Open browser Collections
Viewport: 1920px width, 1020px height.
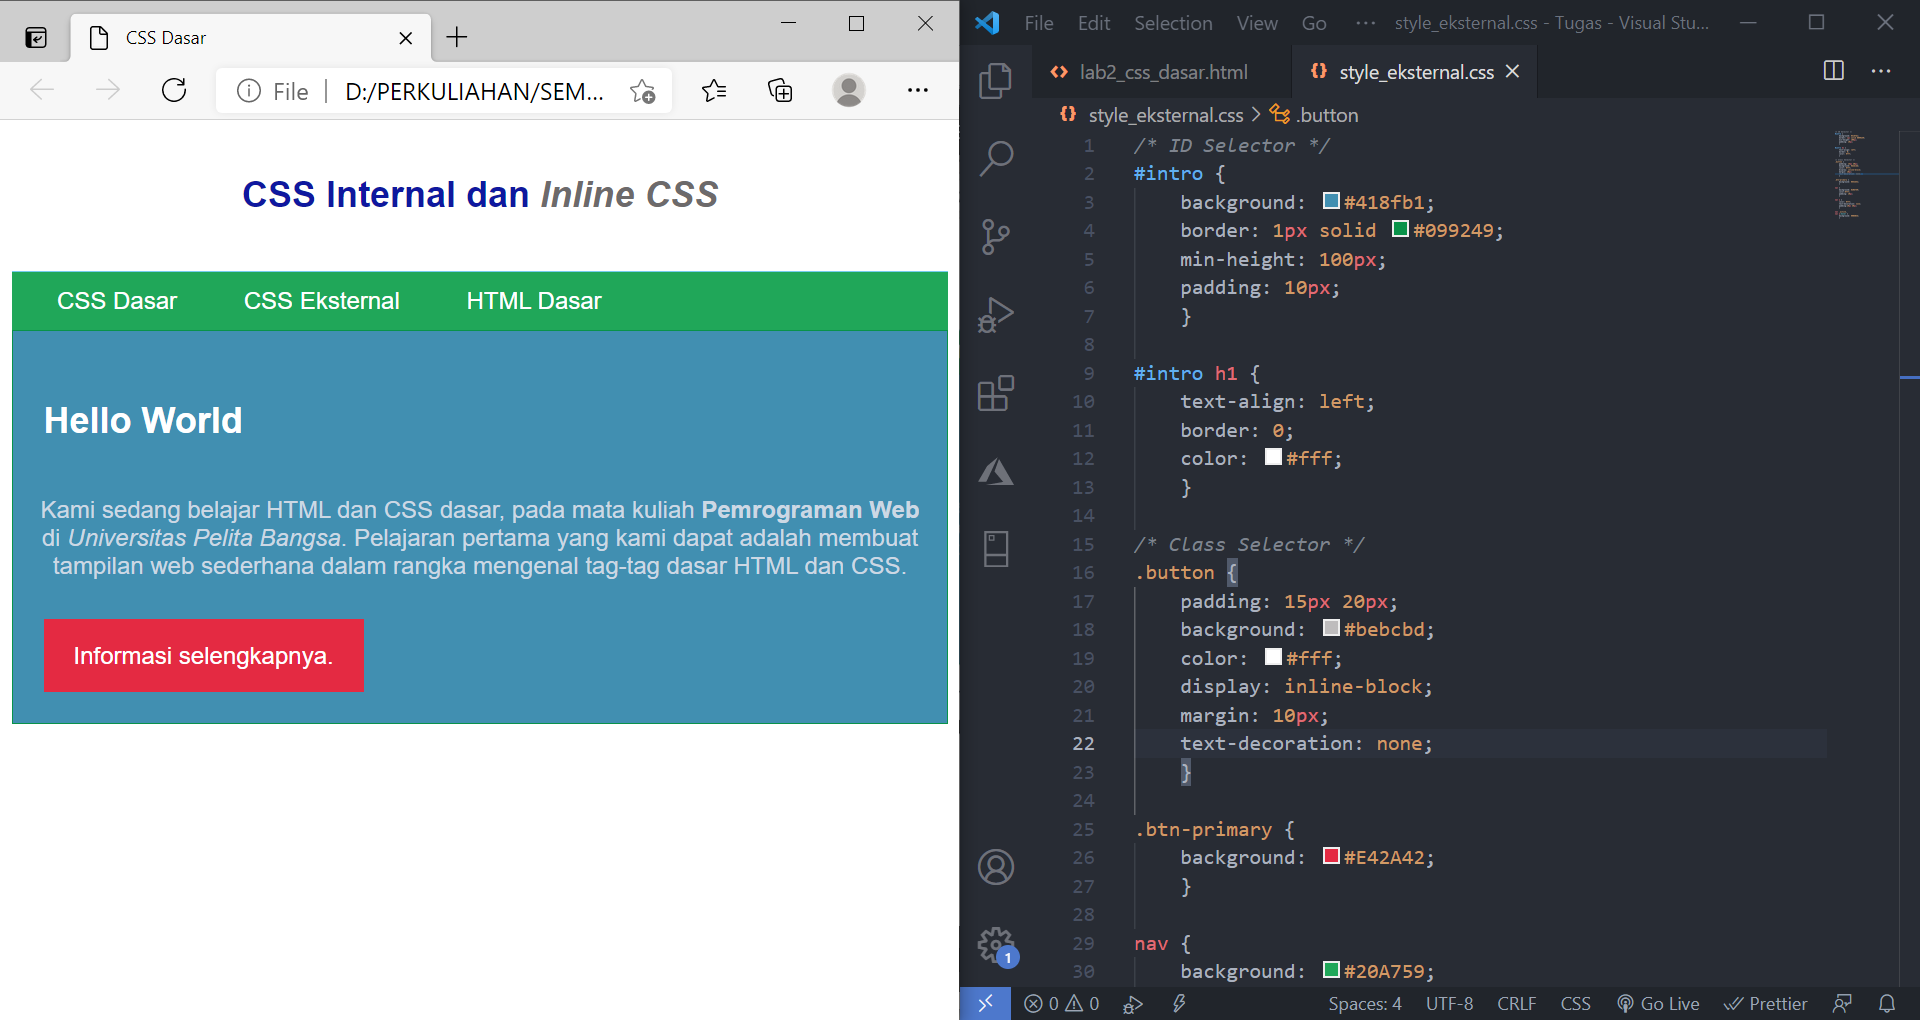[x=780, y=91]
